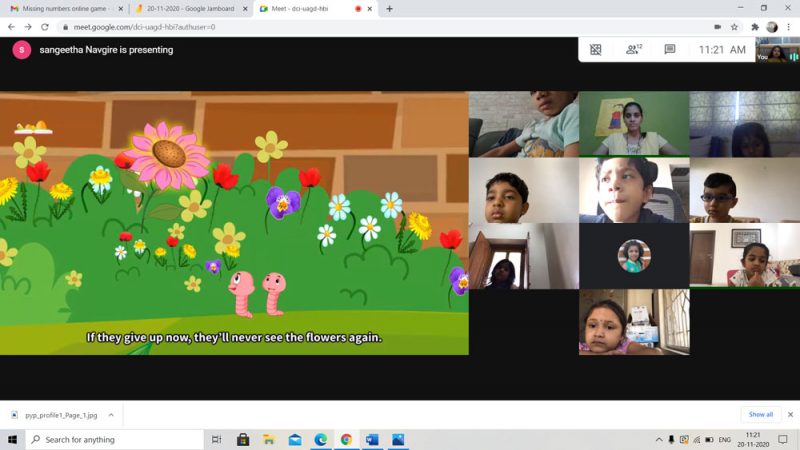Toggle the Meet grid layout icon
The image size is (800, 450).
point(595,49)
